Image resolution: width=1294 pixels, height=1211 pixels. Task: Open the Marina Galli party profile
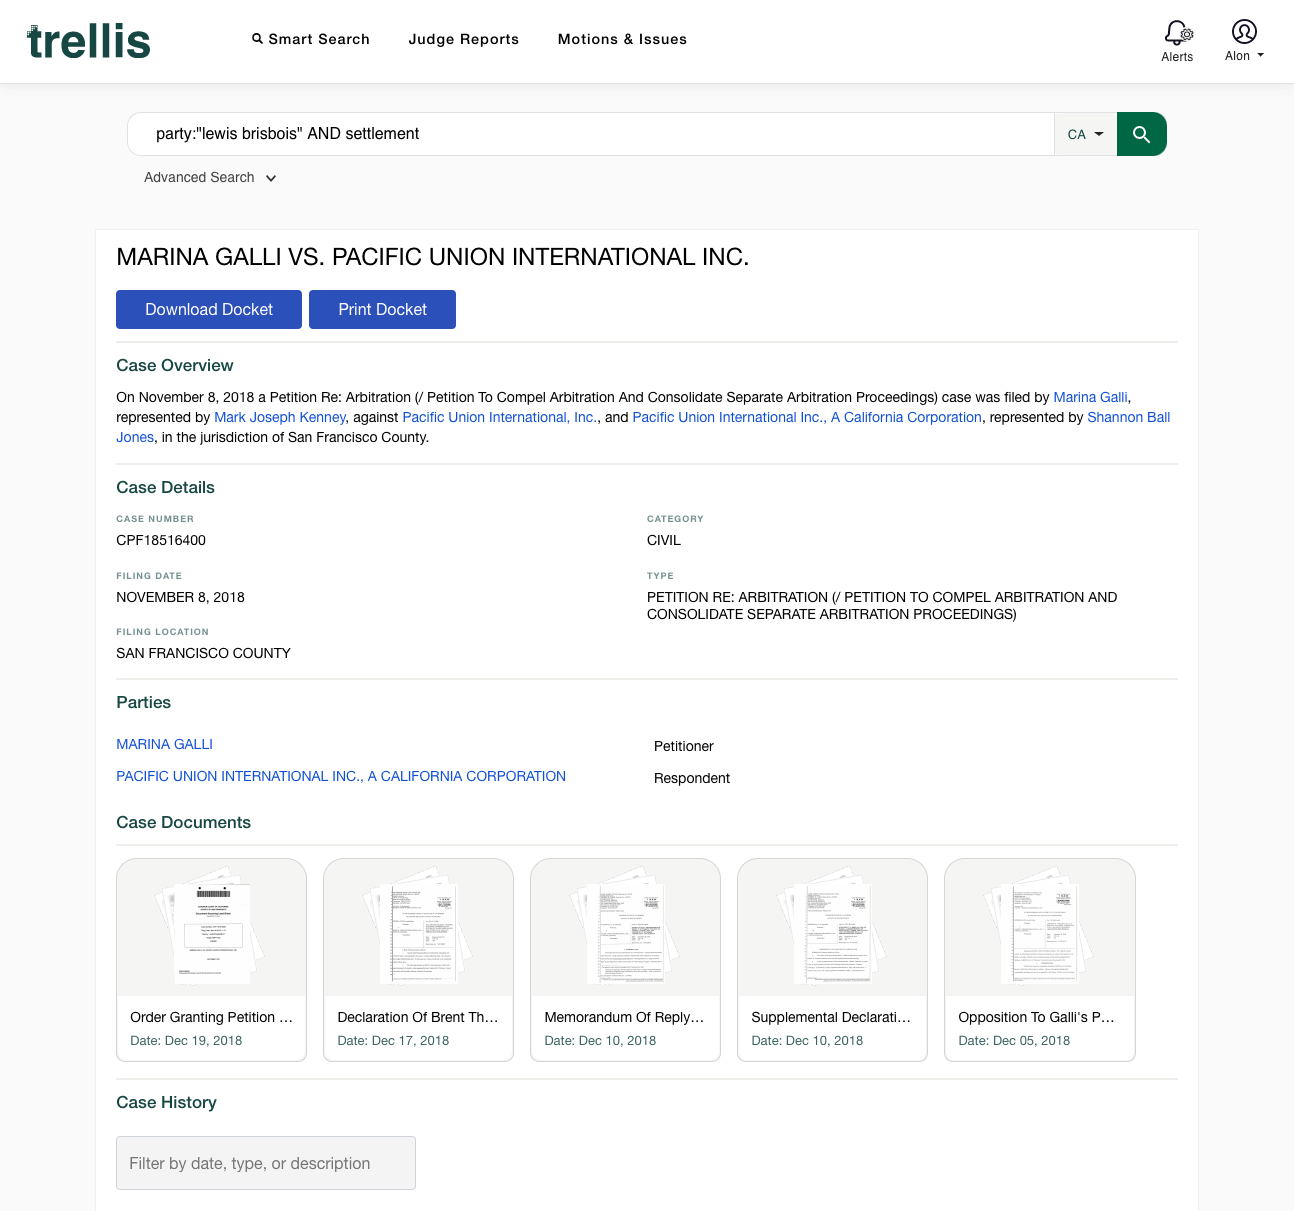[164, 744]
